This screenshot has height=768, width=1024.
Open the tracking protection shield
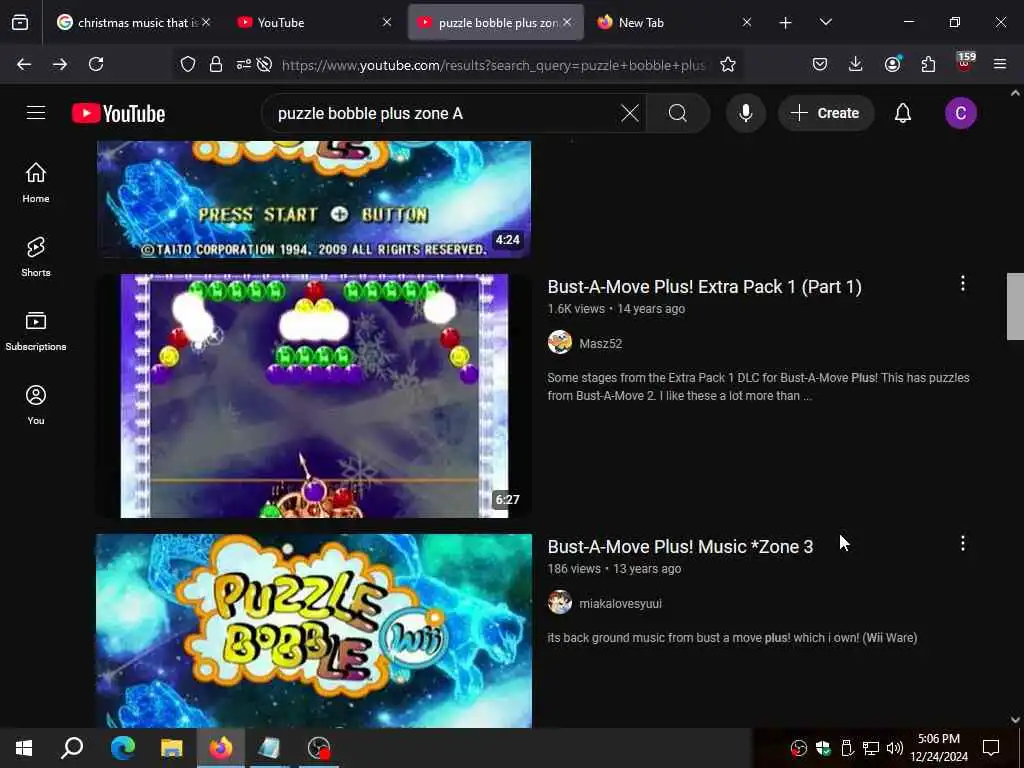[188, 64]
